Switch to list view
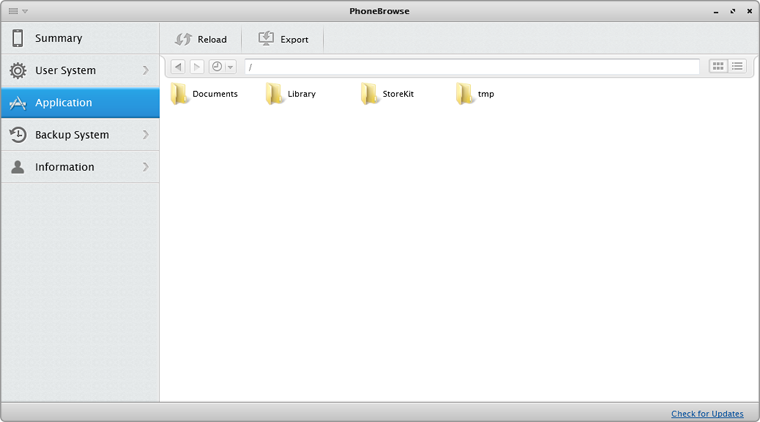Screen dimensions: 760x422 [x=738, y=66]
